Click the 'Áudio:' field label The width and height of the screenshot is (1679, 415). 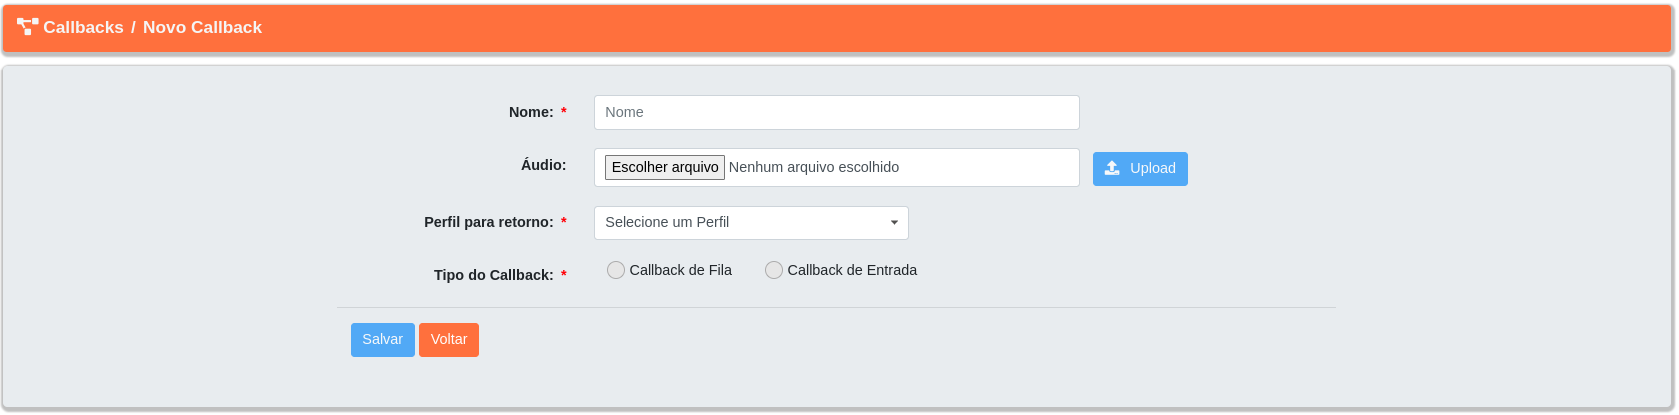click(x=543, y=165)
